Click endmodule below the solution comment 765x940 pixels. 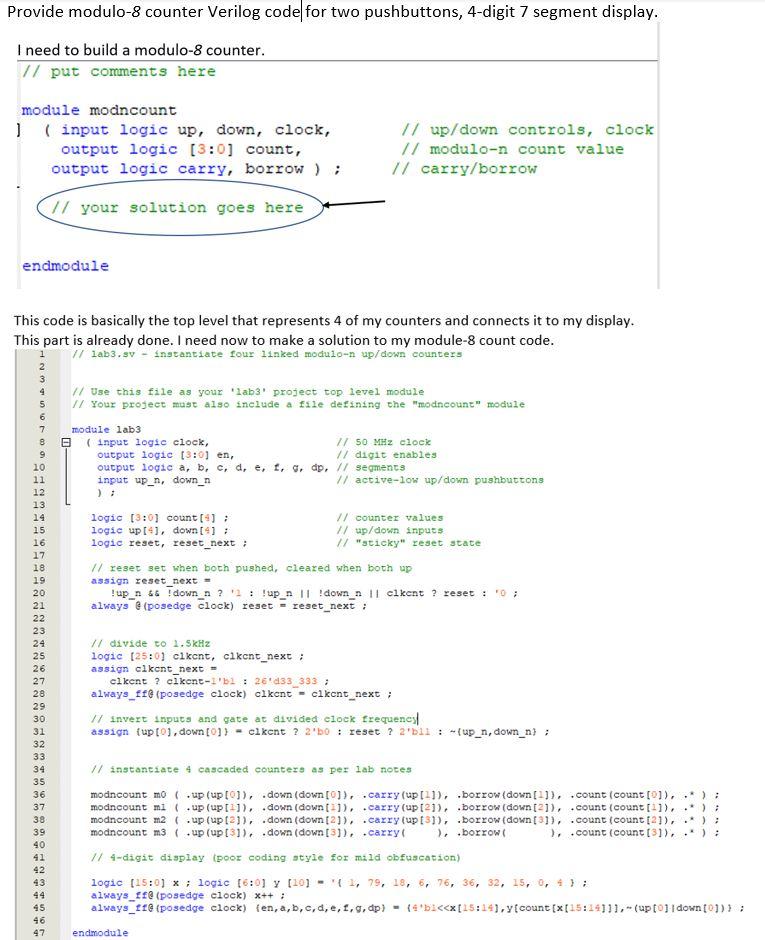(x=65, y=266)
